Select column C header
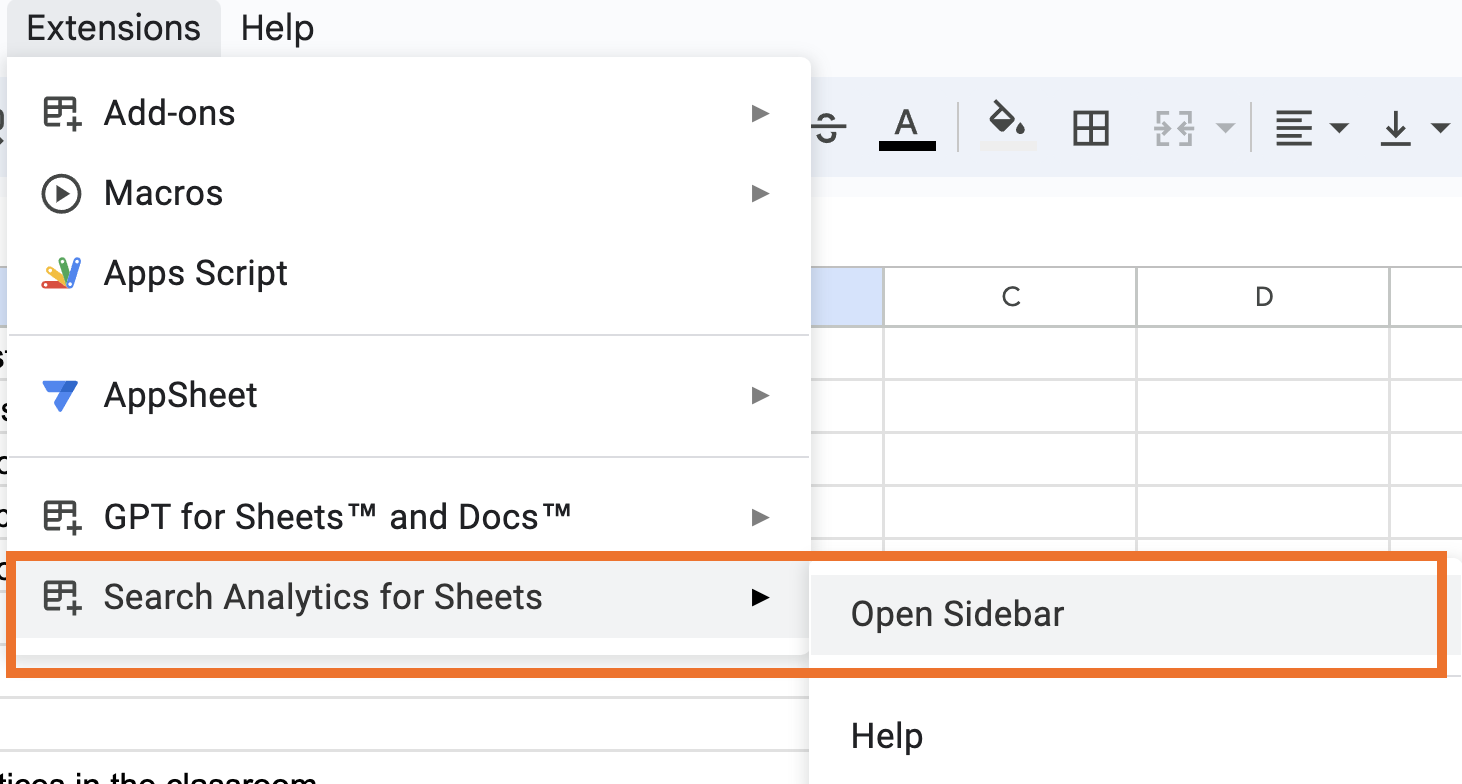This screenshot has width=1462, height=784. tap(1010, 297)
